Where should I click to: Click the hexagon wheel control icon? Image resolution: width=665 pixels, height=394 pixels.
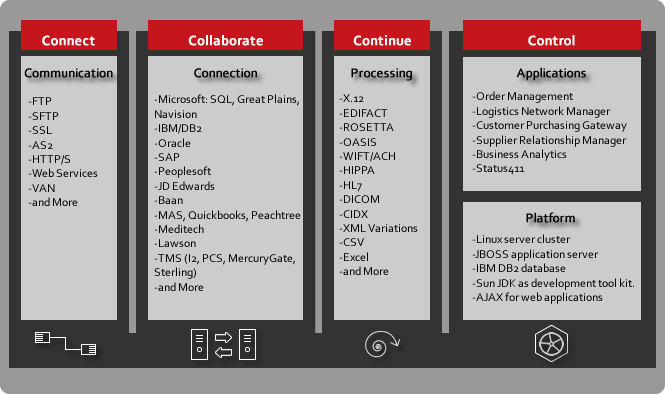coord(551,344)
